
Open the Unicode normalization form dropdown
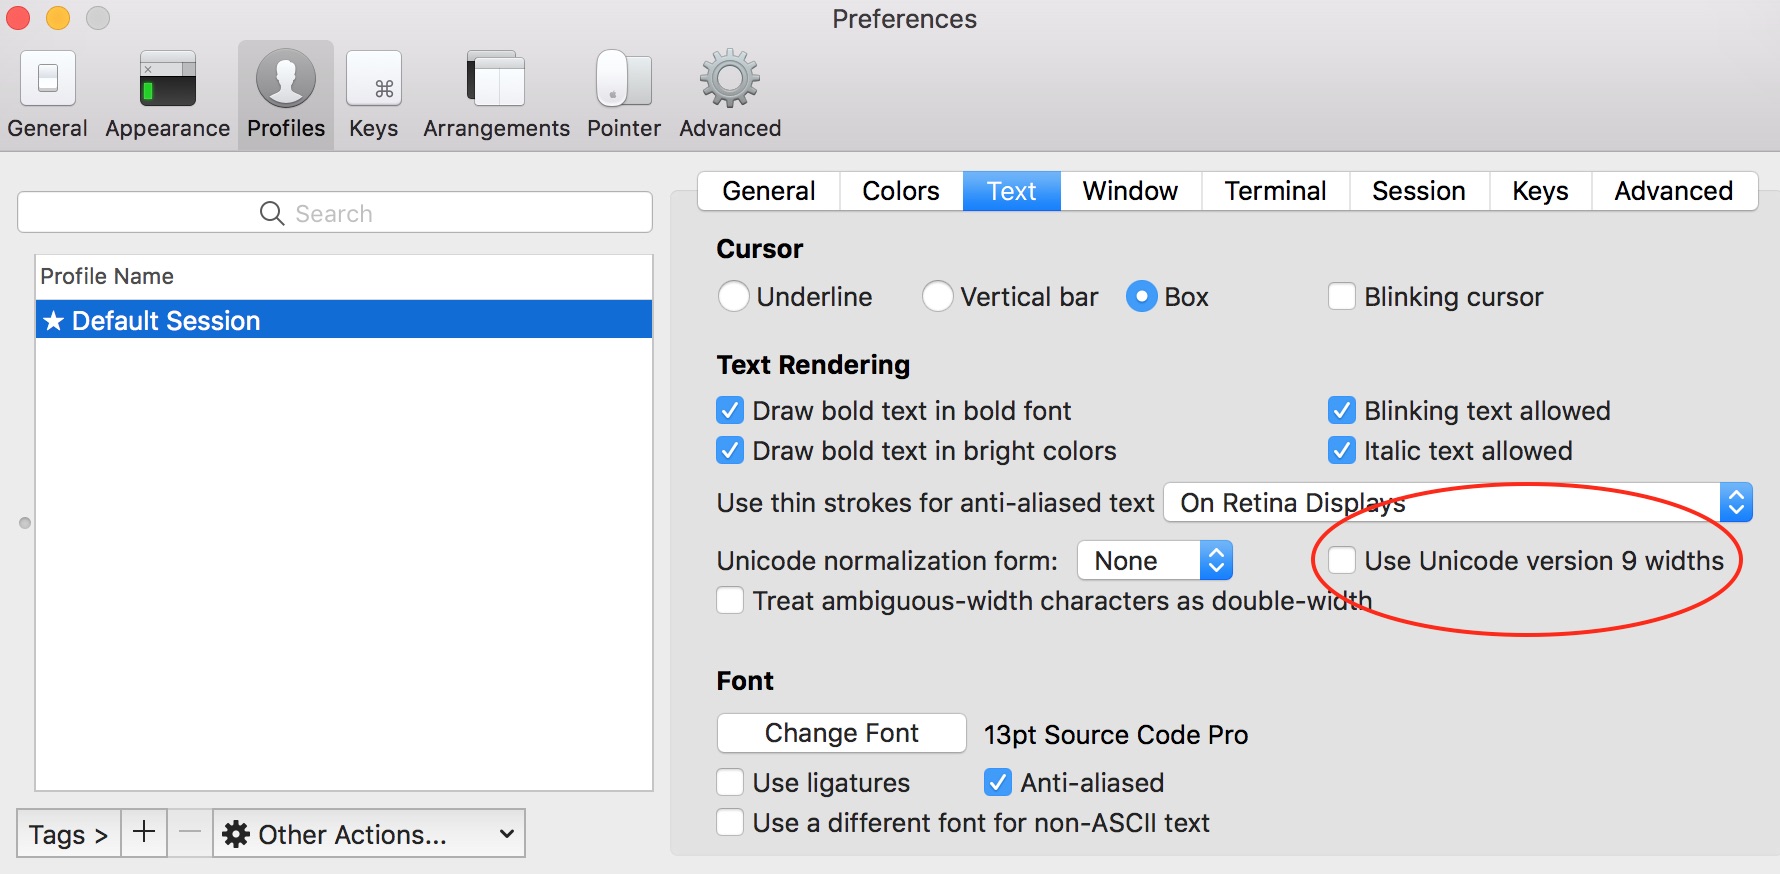pyautogui.click(x=1155, y=560)
